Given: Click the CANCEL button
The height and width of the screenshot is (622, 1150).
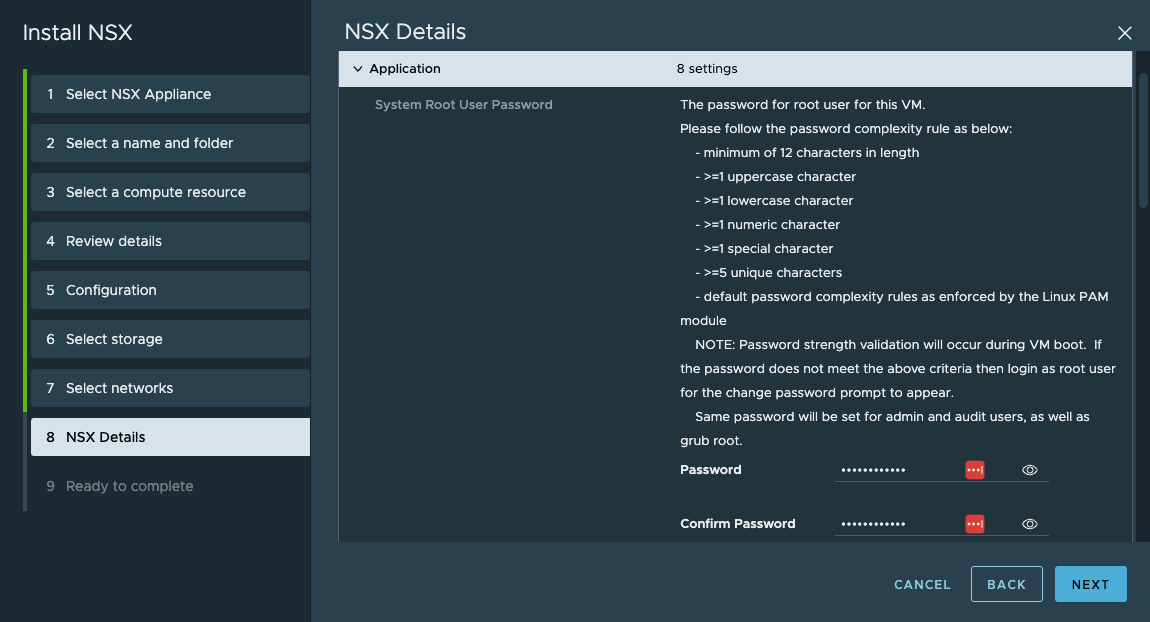Looking at the screenshot, I should point(922,585).
